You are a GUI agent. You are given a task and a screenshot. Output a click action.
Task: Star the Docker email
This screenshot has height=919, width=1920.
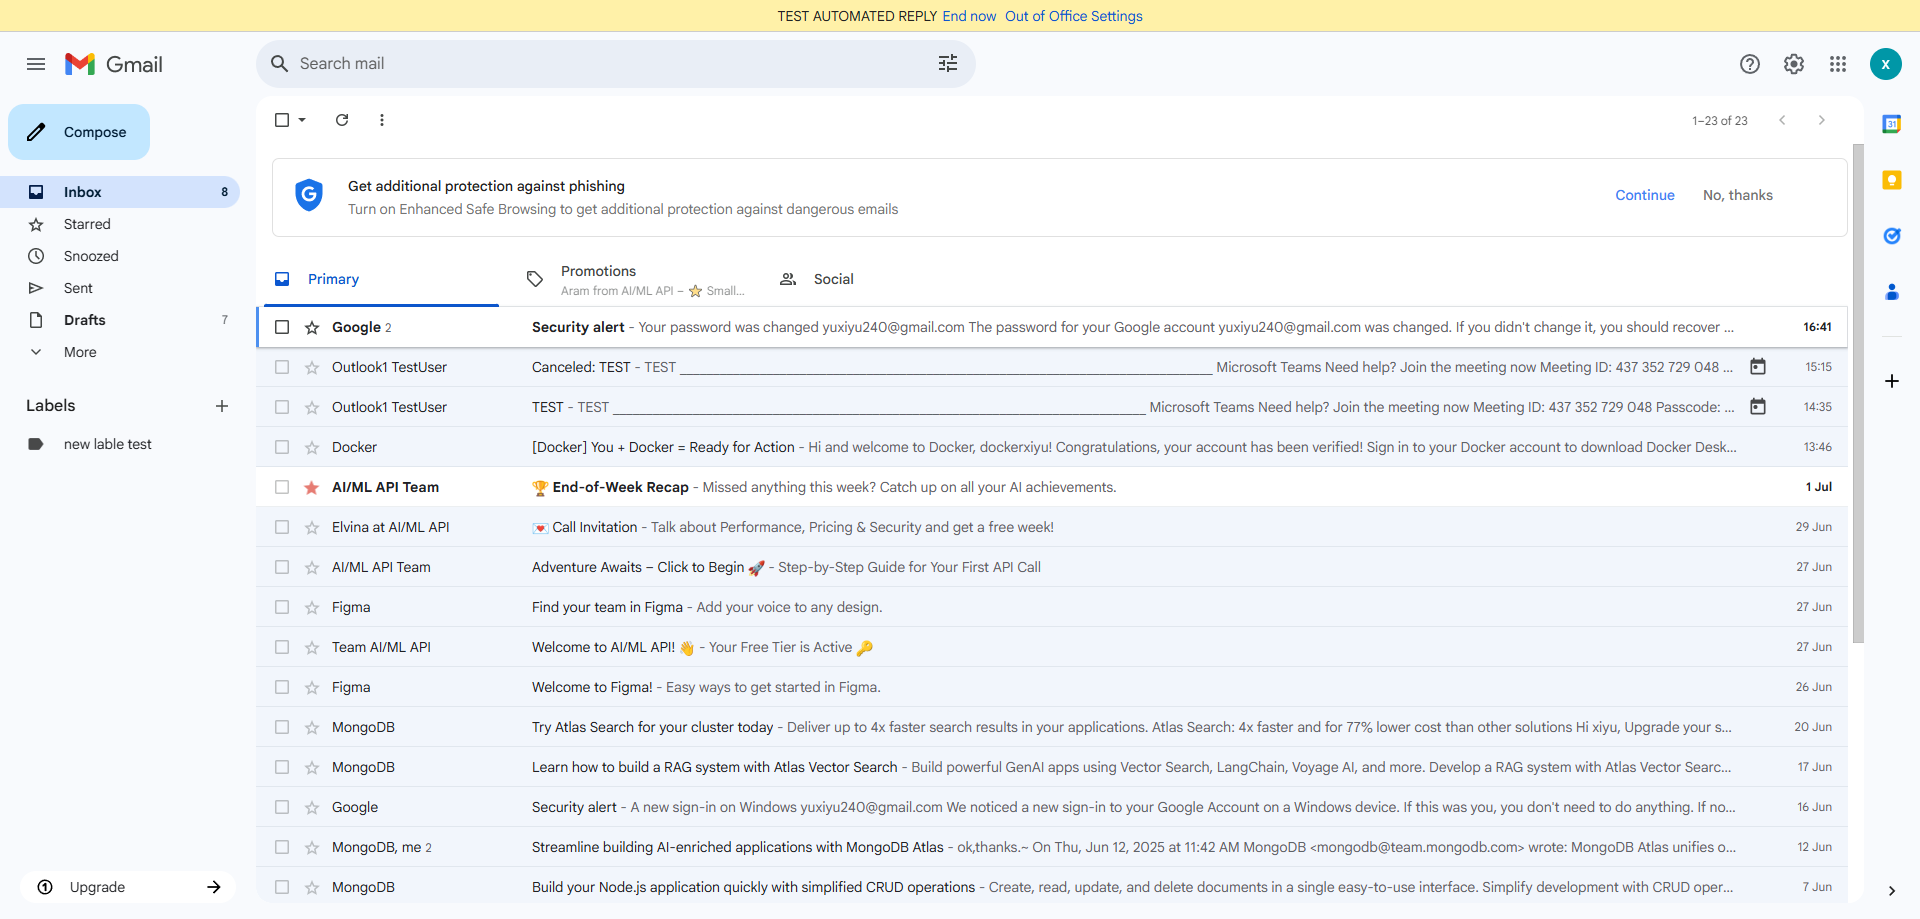pyautogui.click(x=312, y=448)
